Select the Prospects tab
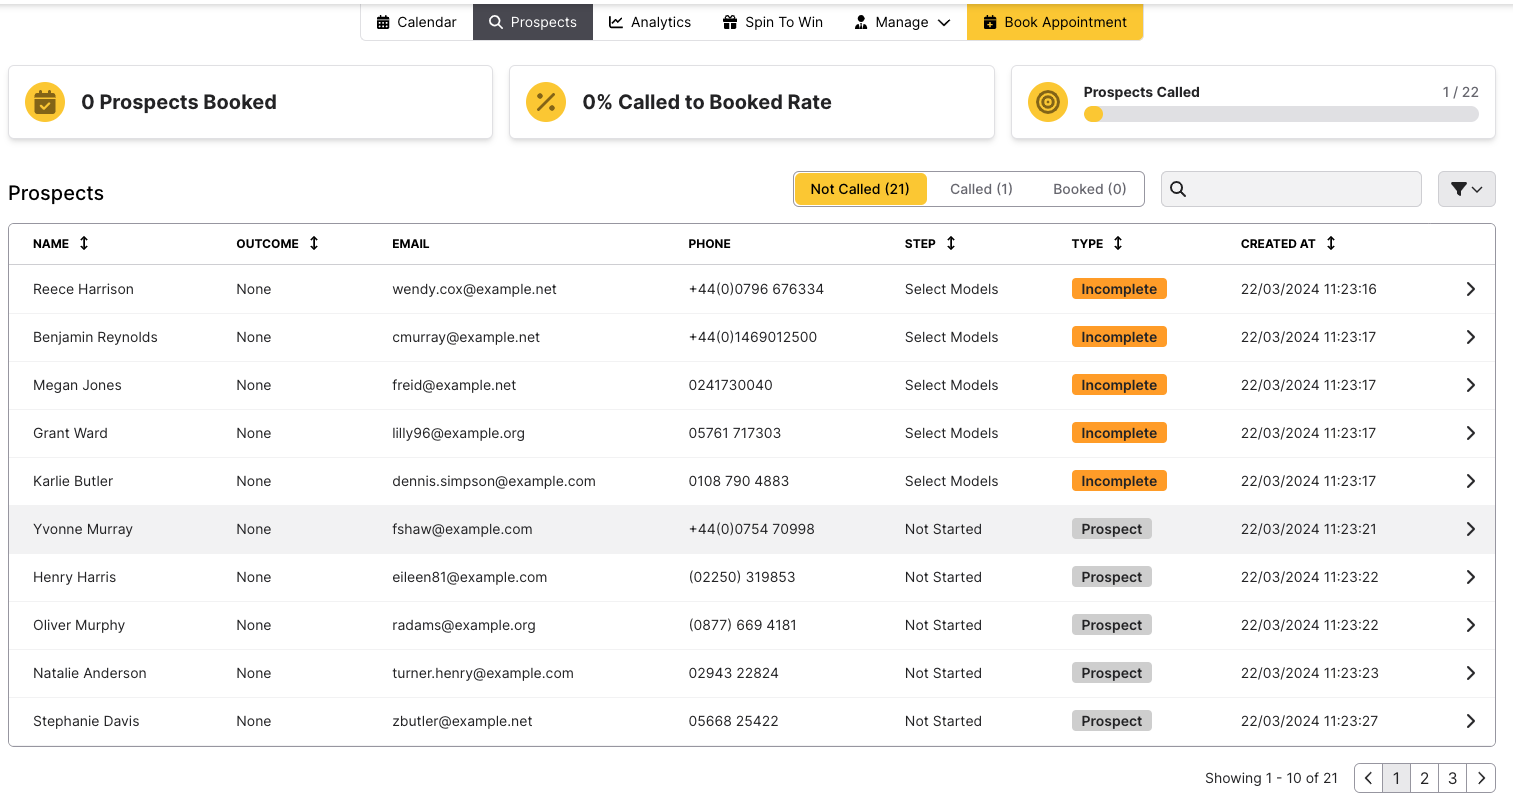The width and height of the screenshot is (1513, 800). pos(533,22)
